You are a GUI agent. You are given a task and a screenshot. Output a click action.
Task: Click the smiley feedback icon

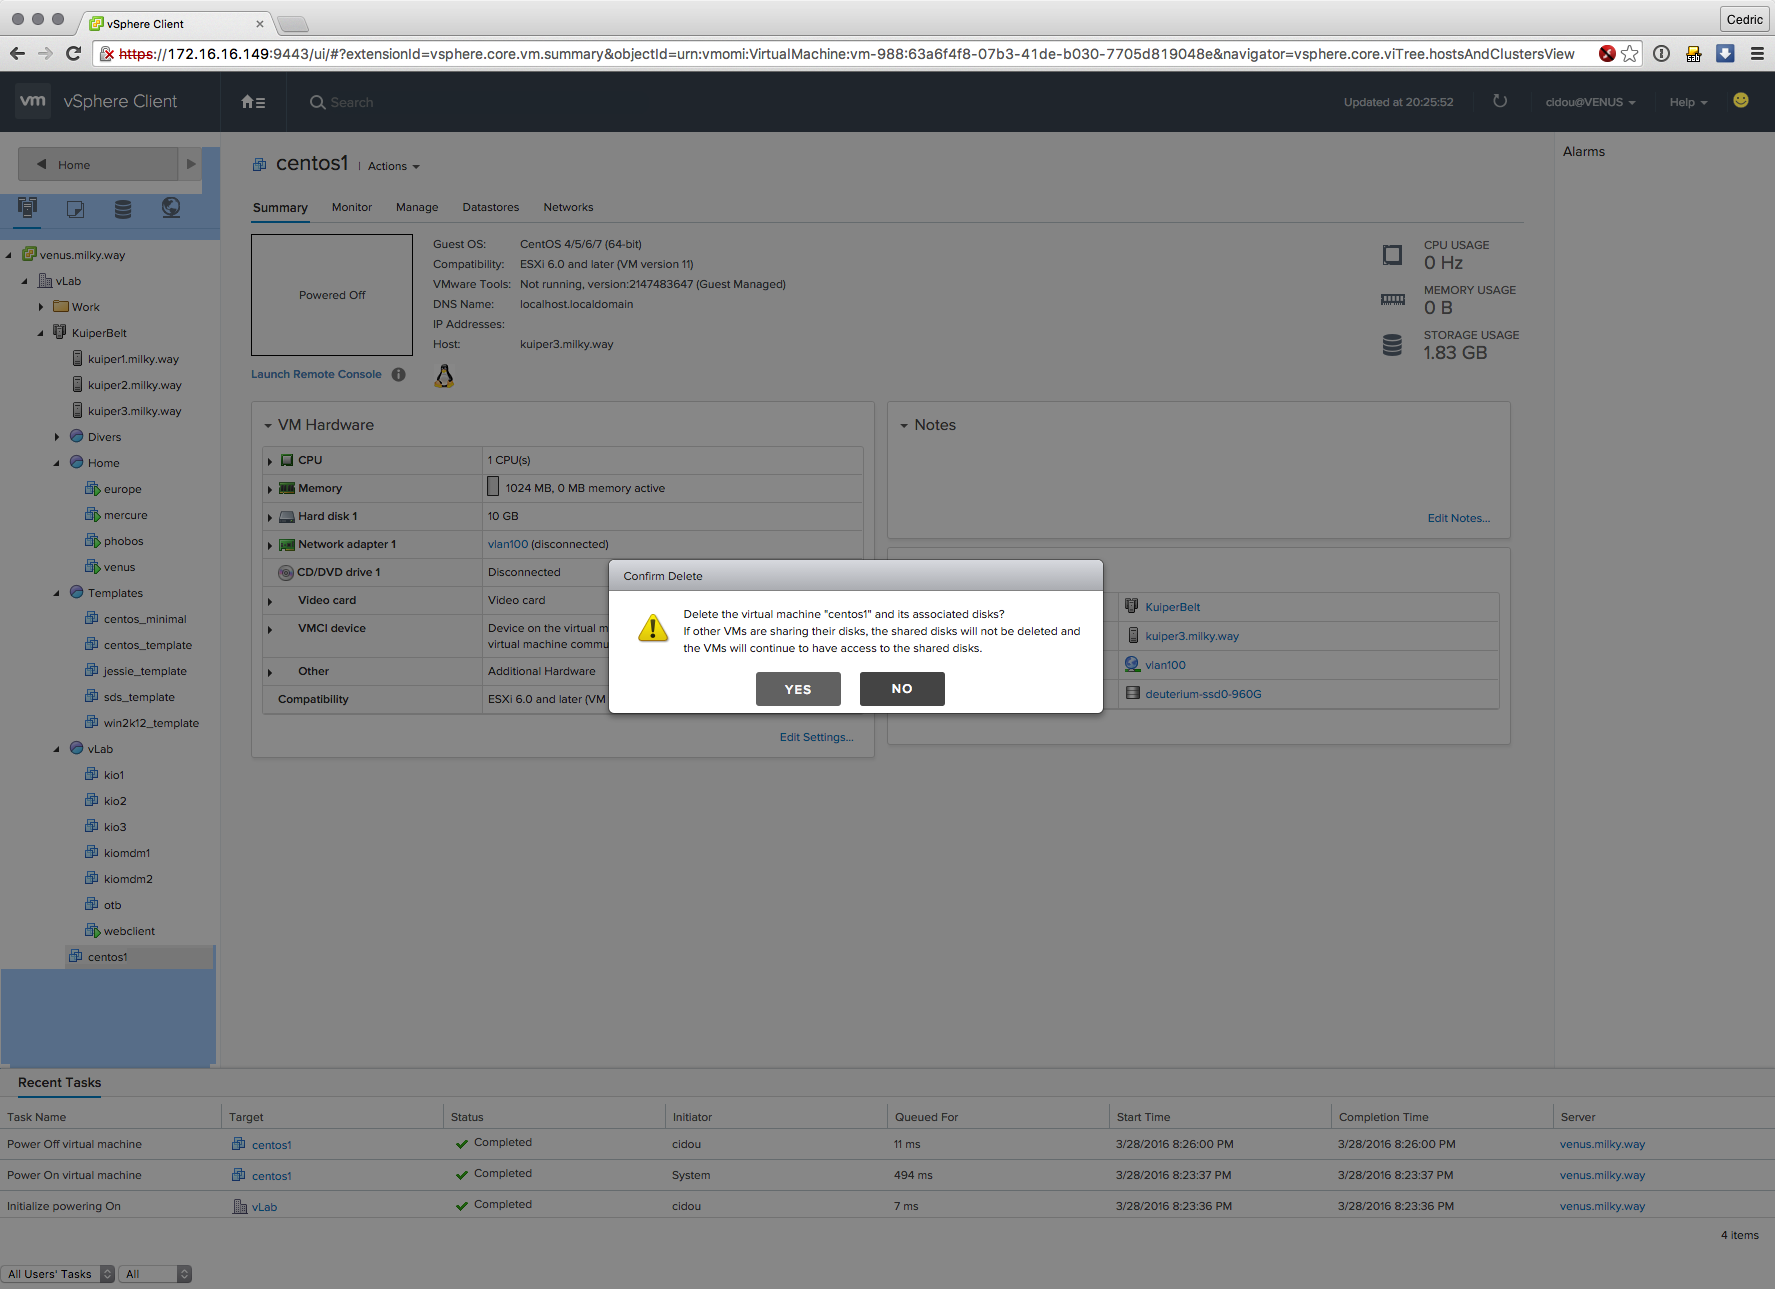(x=1740, y=101)
